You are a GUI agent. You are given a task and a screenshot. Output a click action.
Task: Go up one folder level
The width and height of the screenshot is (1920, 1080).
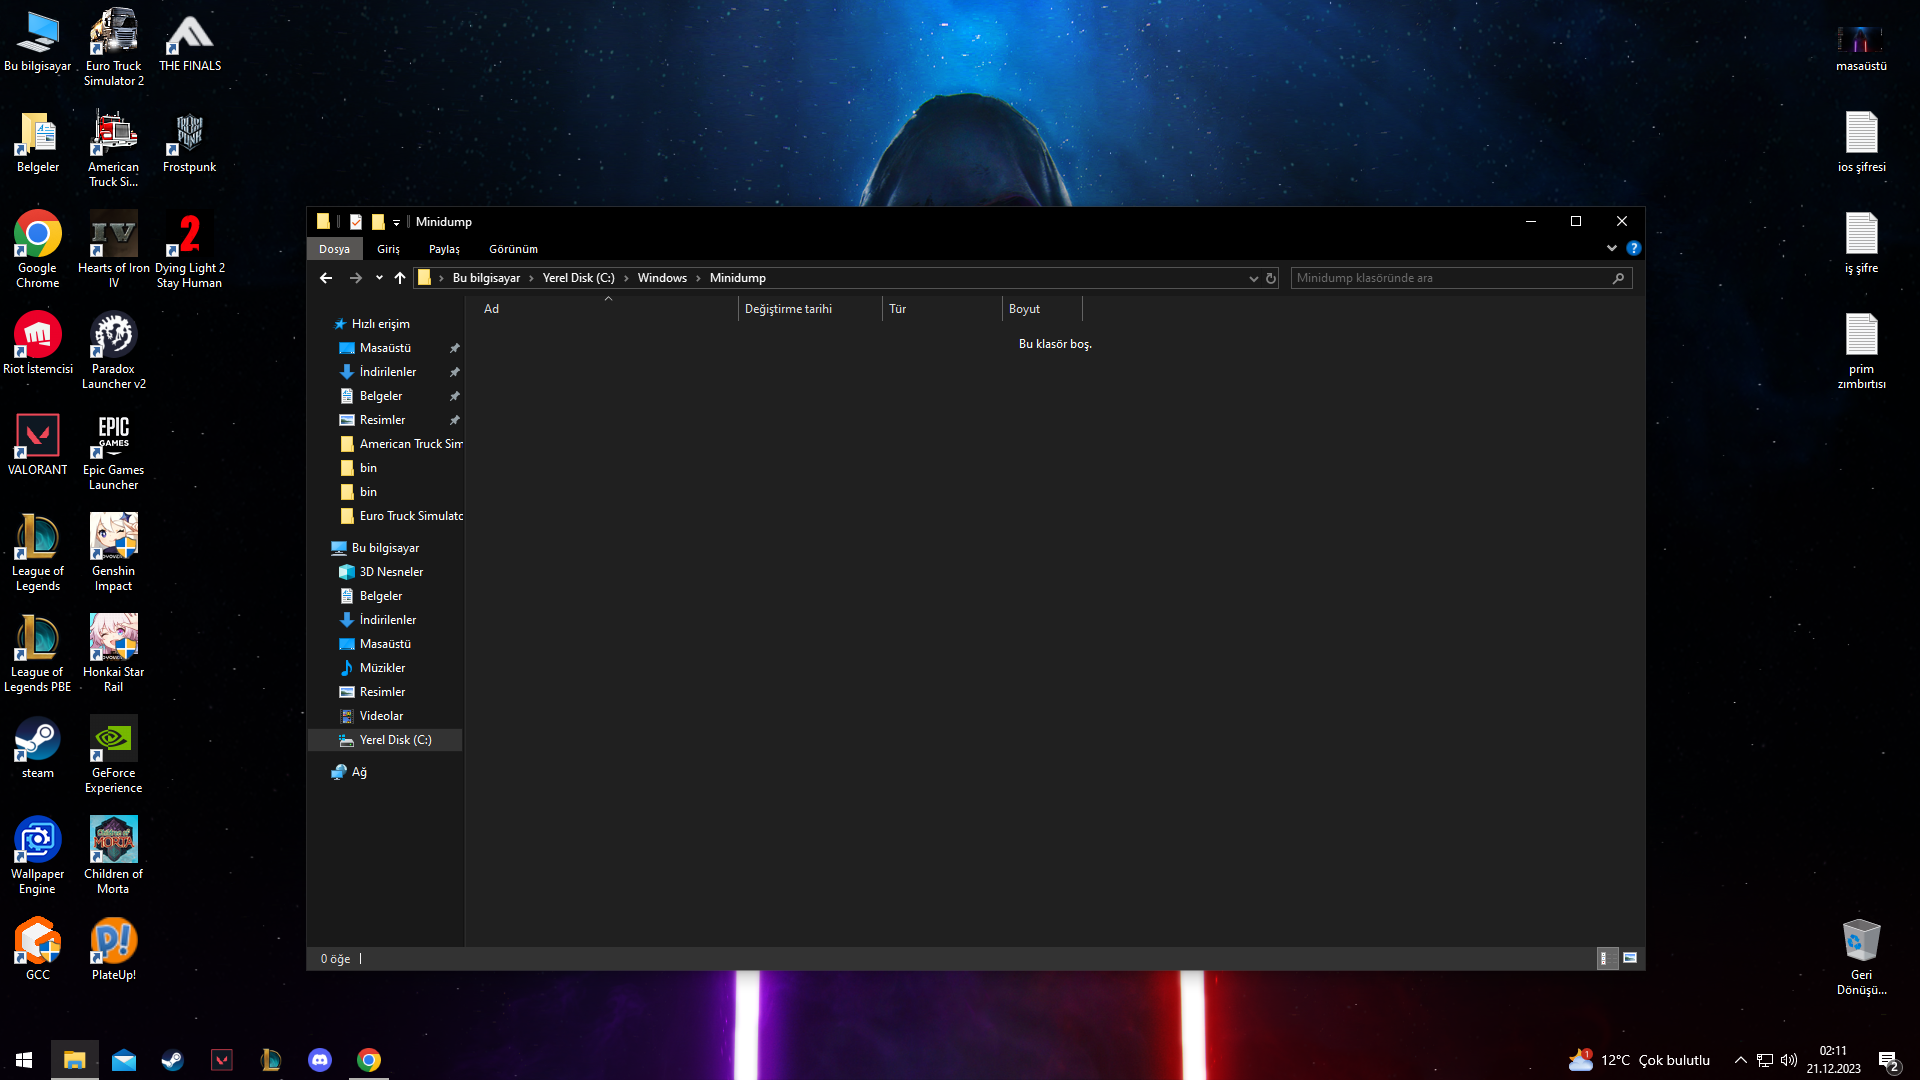coord(400,278)
